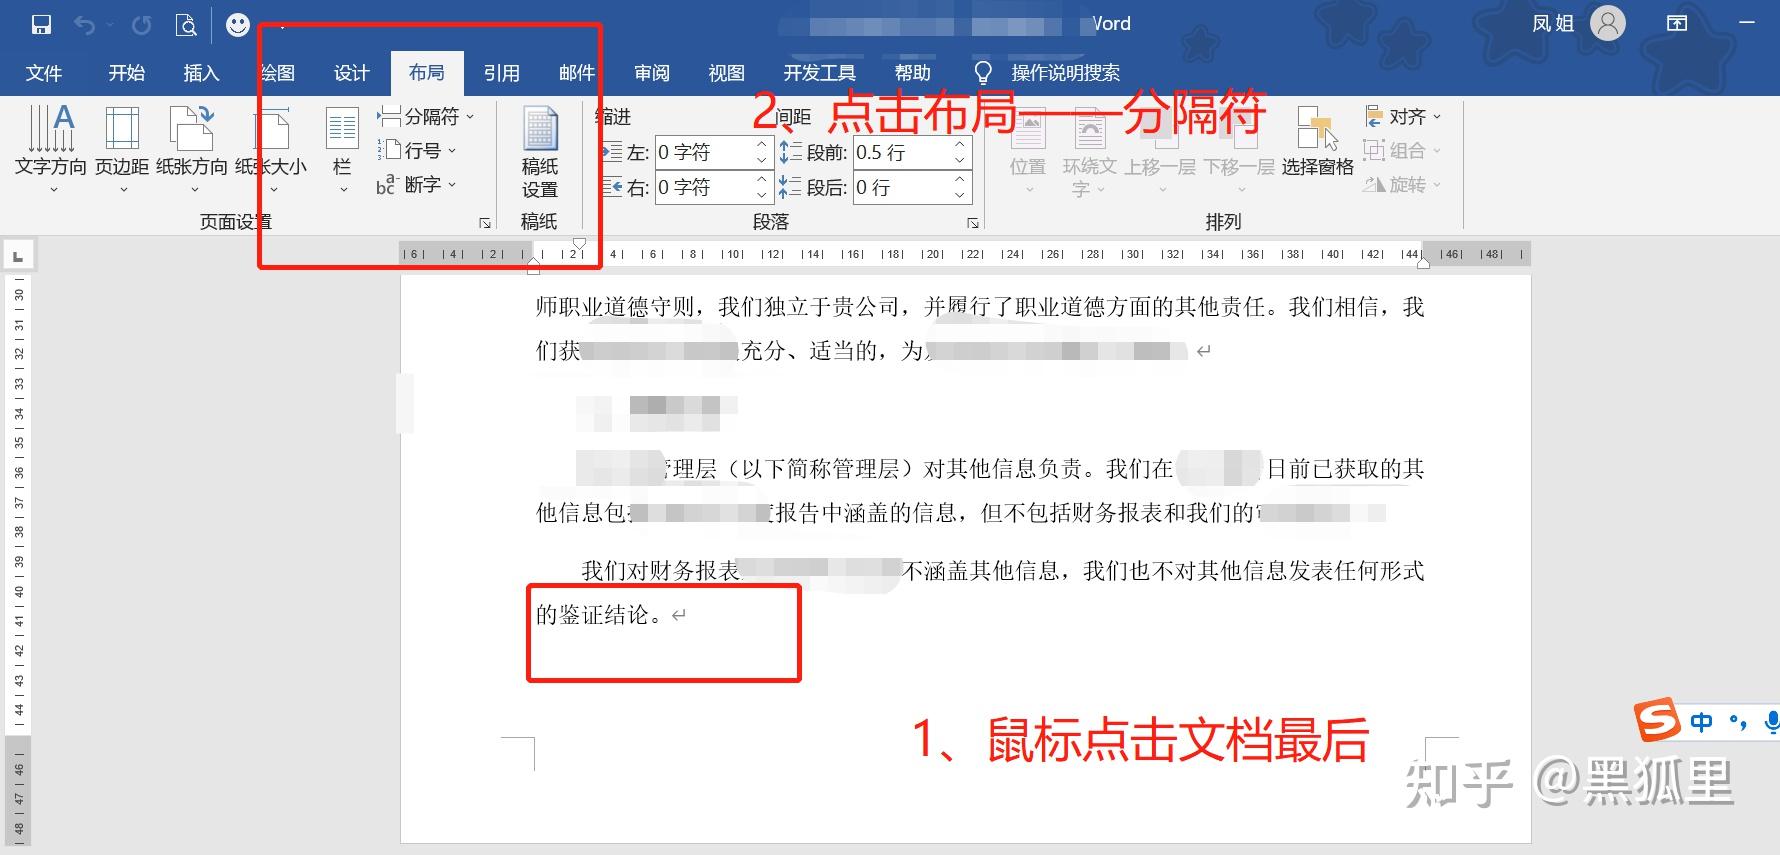The width and height of the screenshot is (1780, 855).
Task: Open Text Direction (文字方向) tool
Action: tap(50, 150)
